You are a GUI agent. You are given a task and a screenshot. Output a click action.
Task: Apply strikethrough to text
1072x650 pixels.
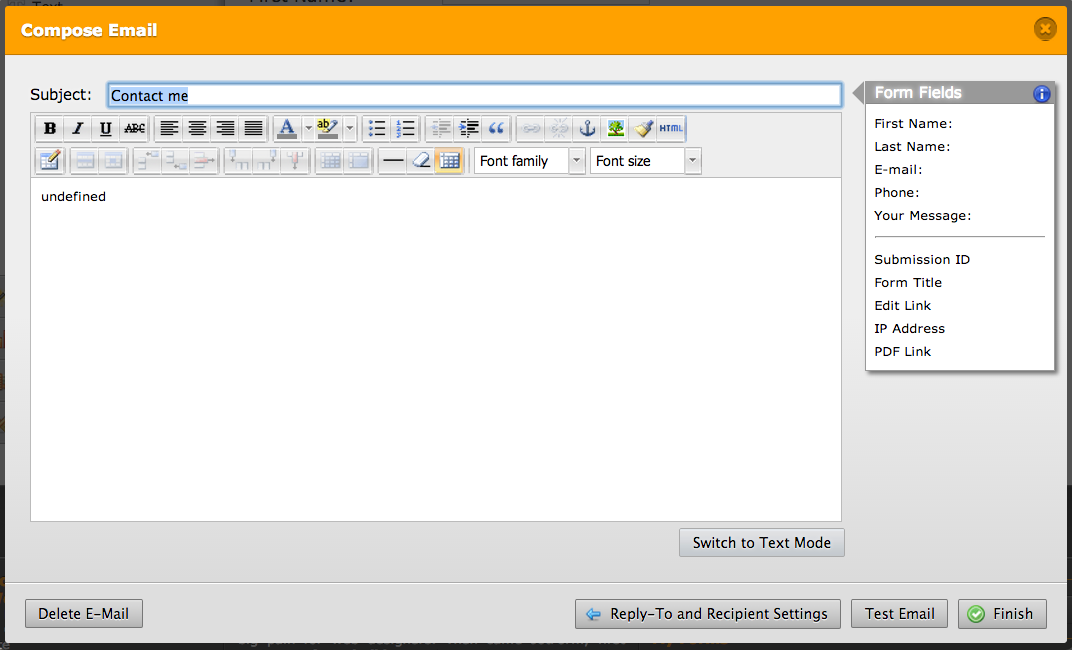(x=134, y=128)
